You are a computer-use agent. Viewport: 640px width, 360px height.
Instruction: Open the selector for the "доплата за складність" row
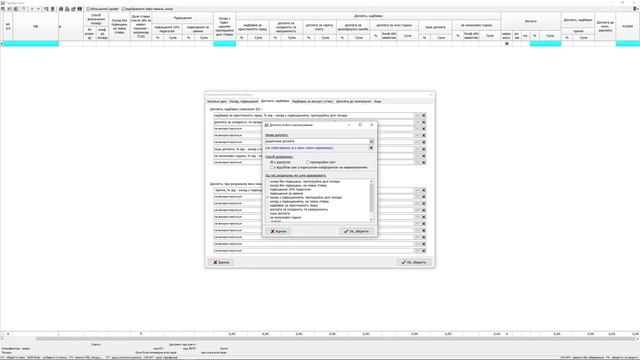click(417, 122)
